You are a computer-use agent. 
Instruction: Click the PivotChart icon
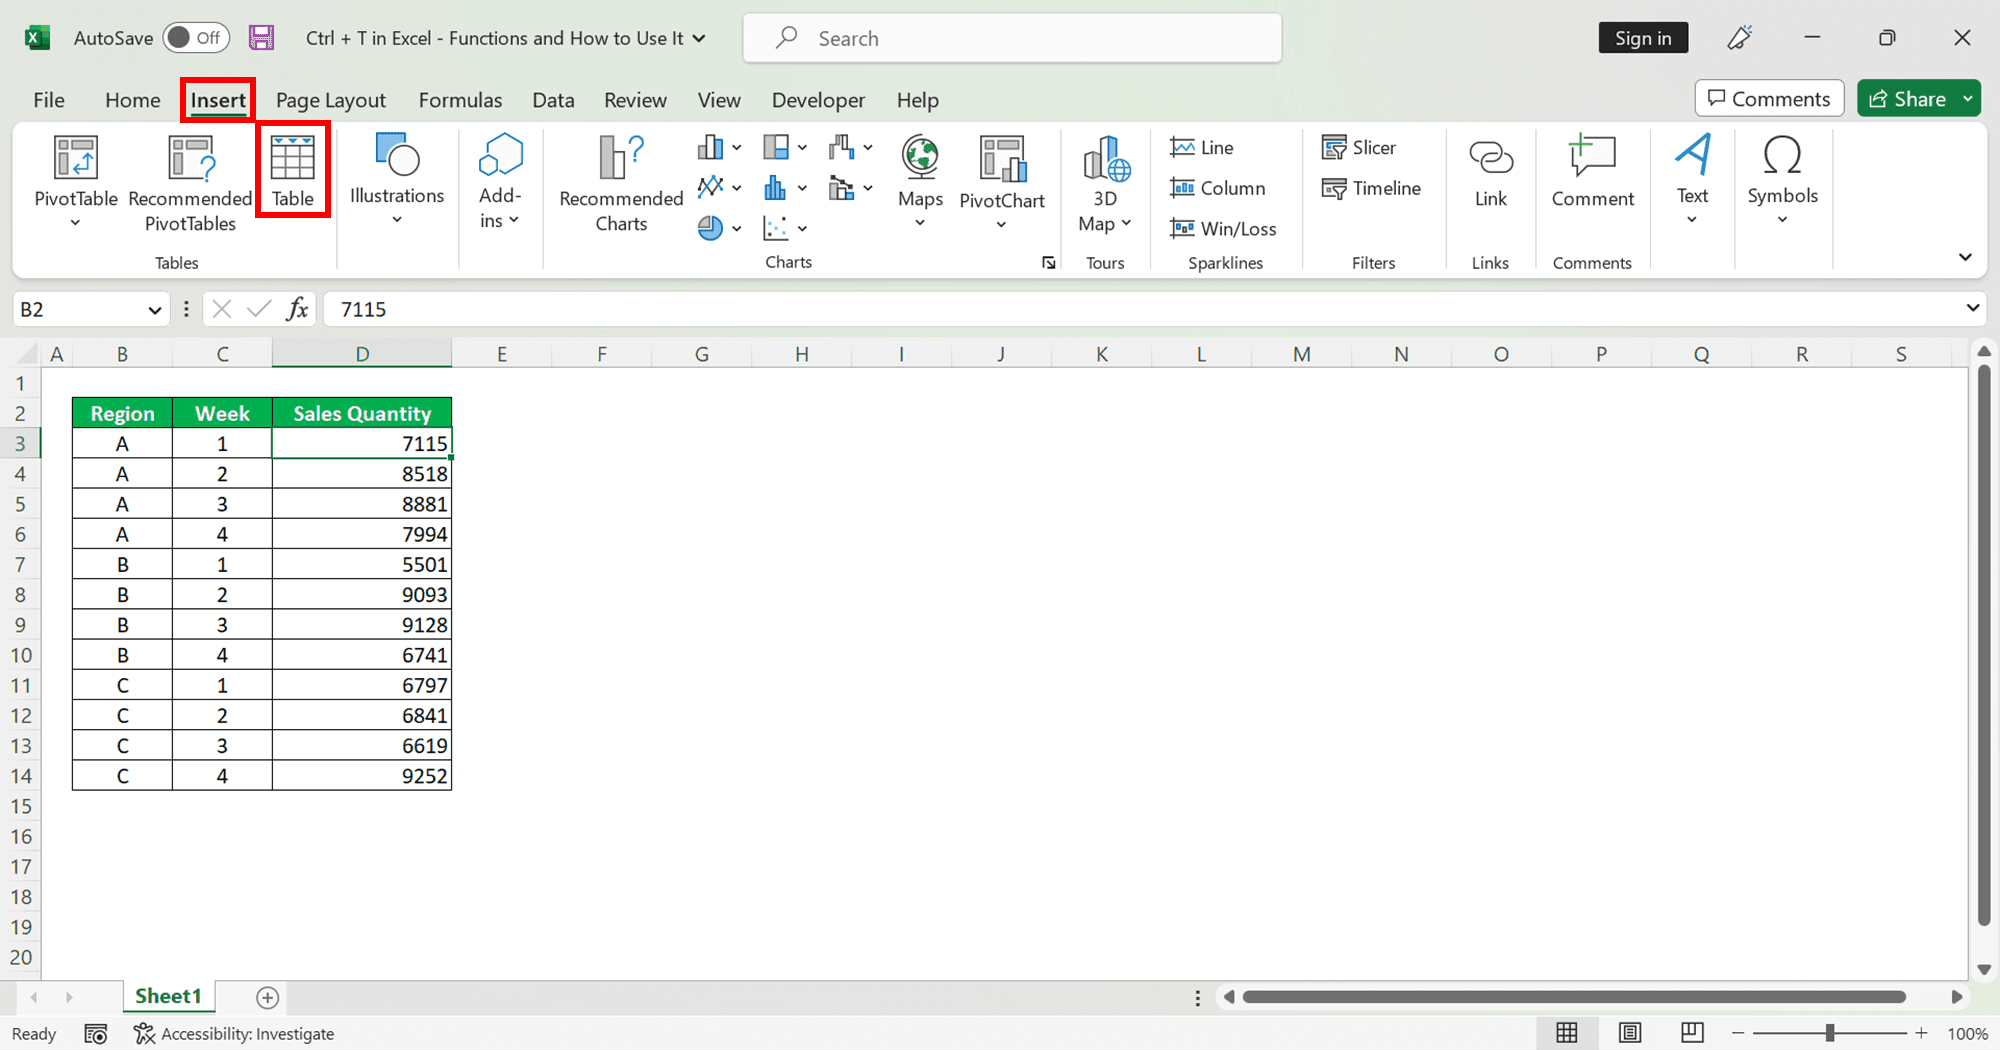pyautogui.click(x=1002, y=158)
